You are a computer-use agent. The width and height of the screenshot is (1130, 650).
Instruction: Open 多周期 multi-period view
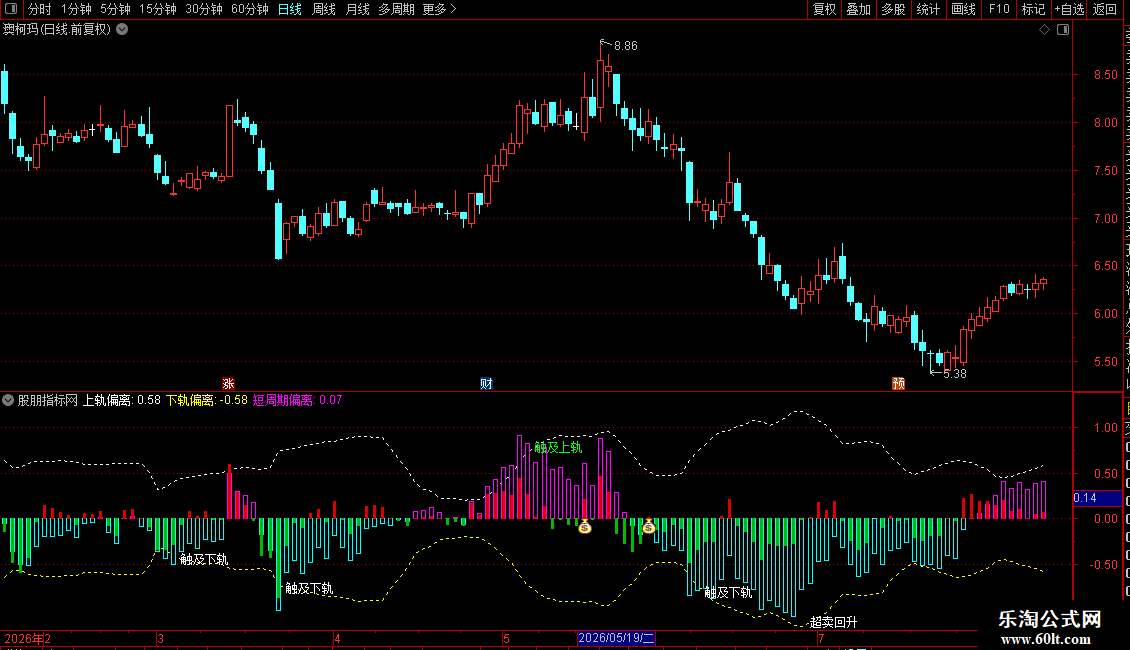pos(396,9)
